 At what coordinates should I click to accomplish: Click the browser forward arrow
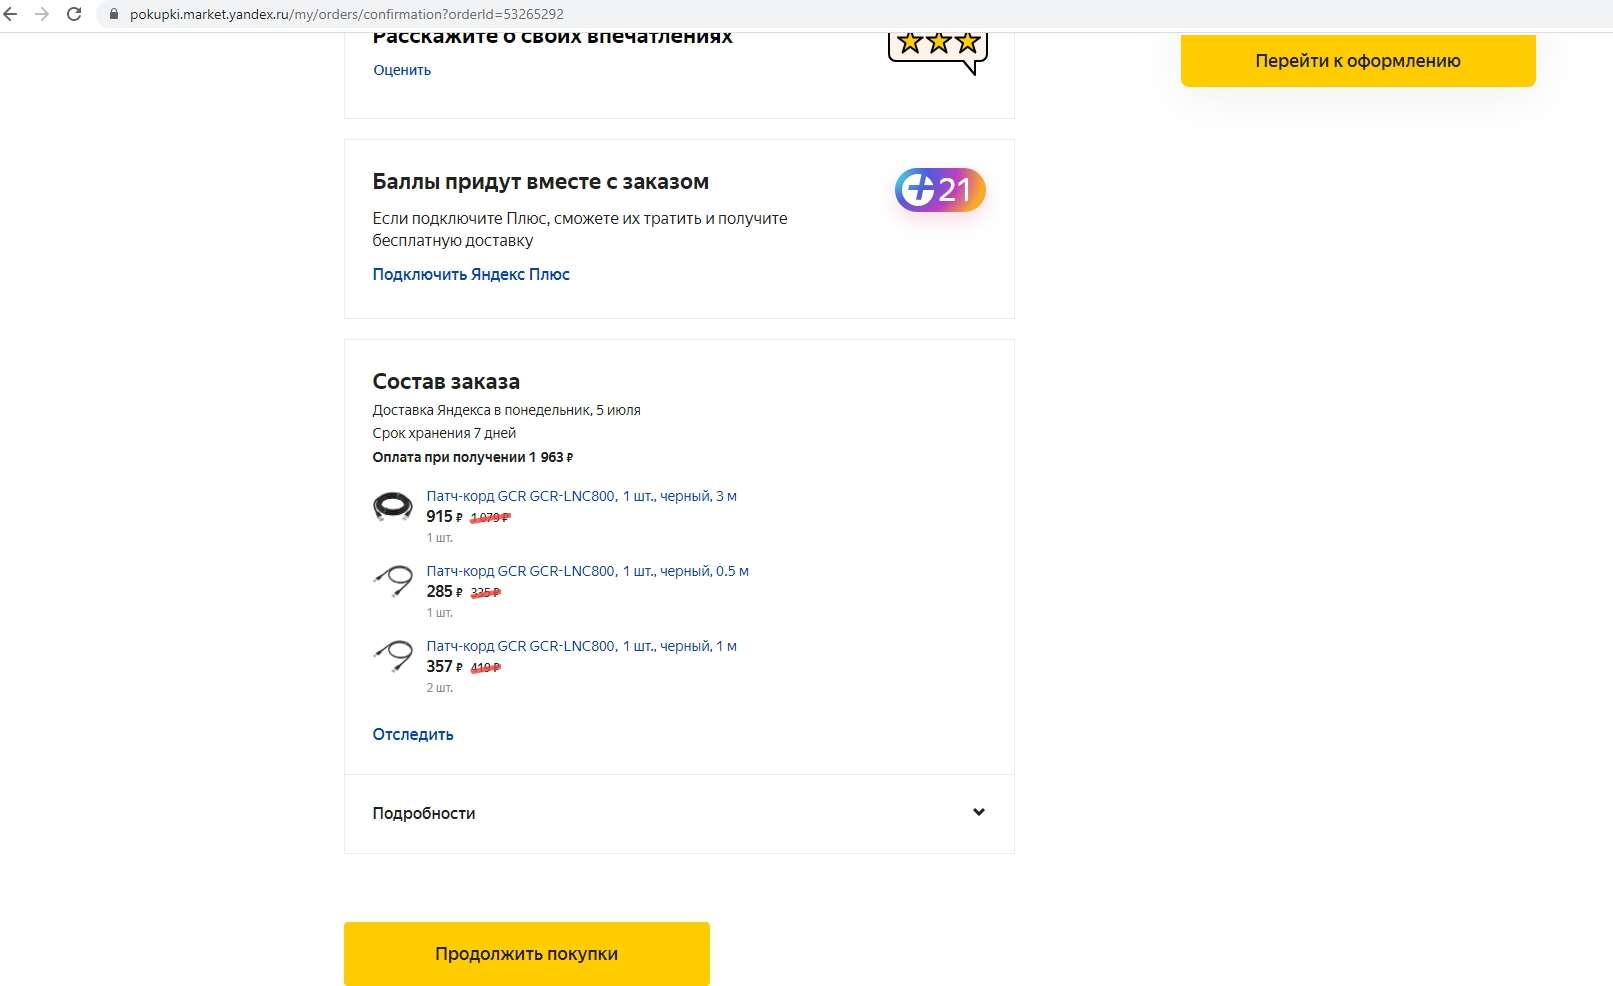42,14
